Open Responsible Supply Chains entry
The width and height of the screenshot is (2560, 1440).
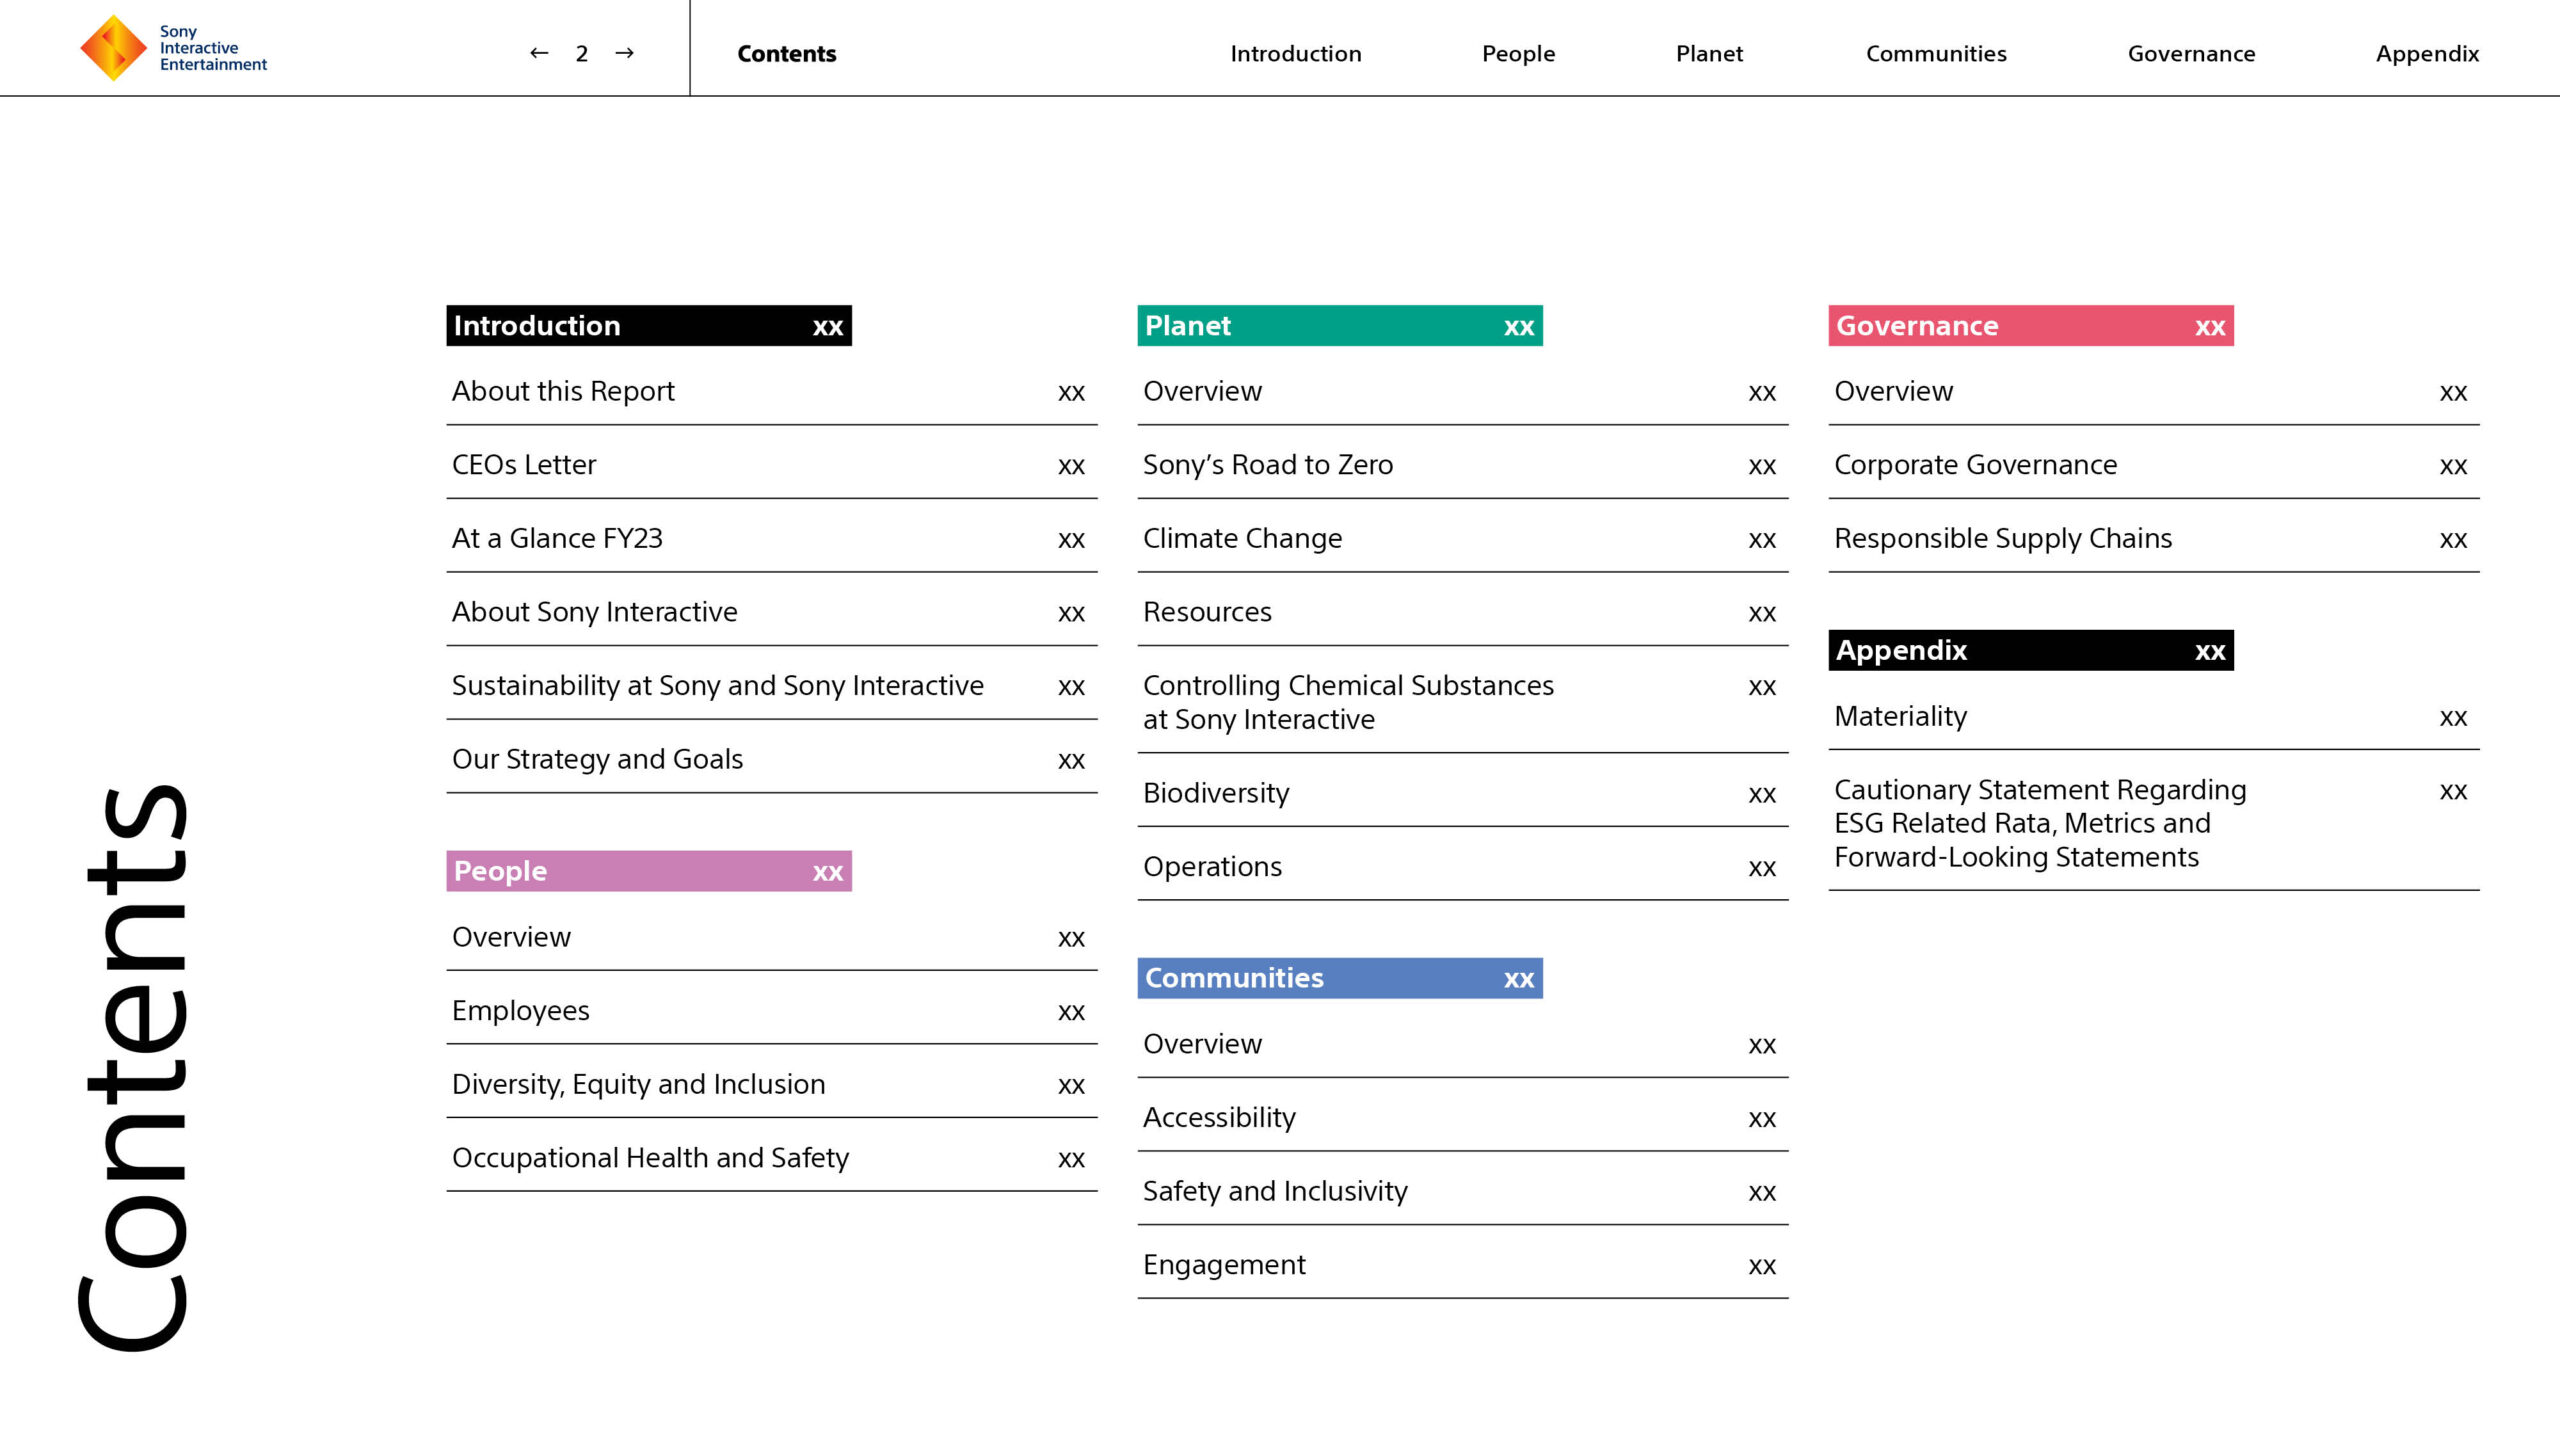point(2153,538)
